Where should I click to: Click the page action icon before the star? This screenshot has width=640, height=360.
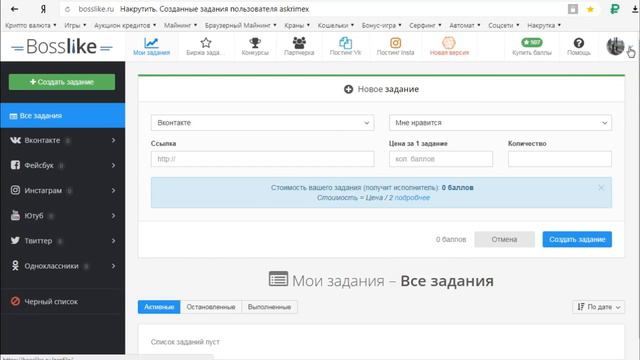tap(573, 9)
